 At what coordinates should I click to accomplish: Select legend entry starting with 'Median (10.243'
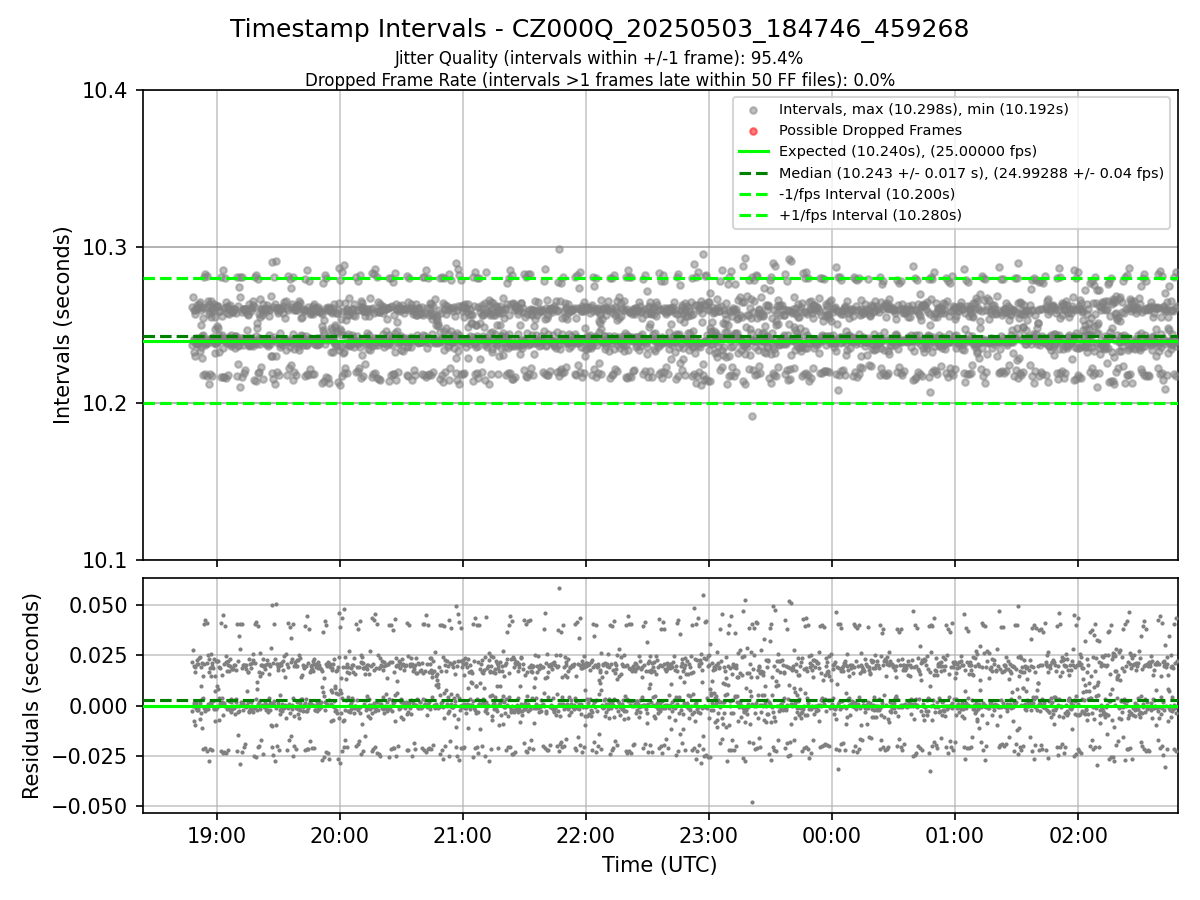pyautogui.click(x=971, y=173)
